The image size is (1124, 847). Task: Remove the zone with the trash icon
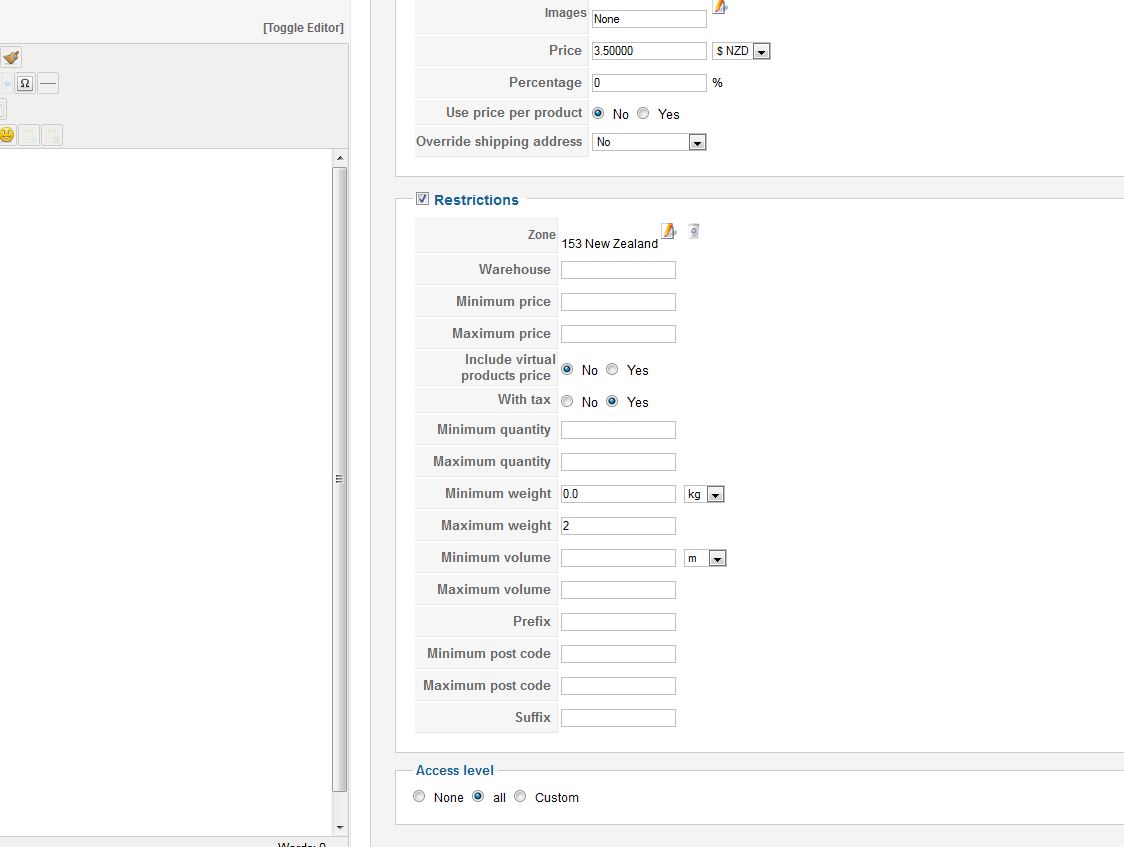[x=694, y=231]
